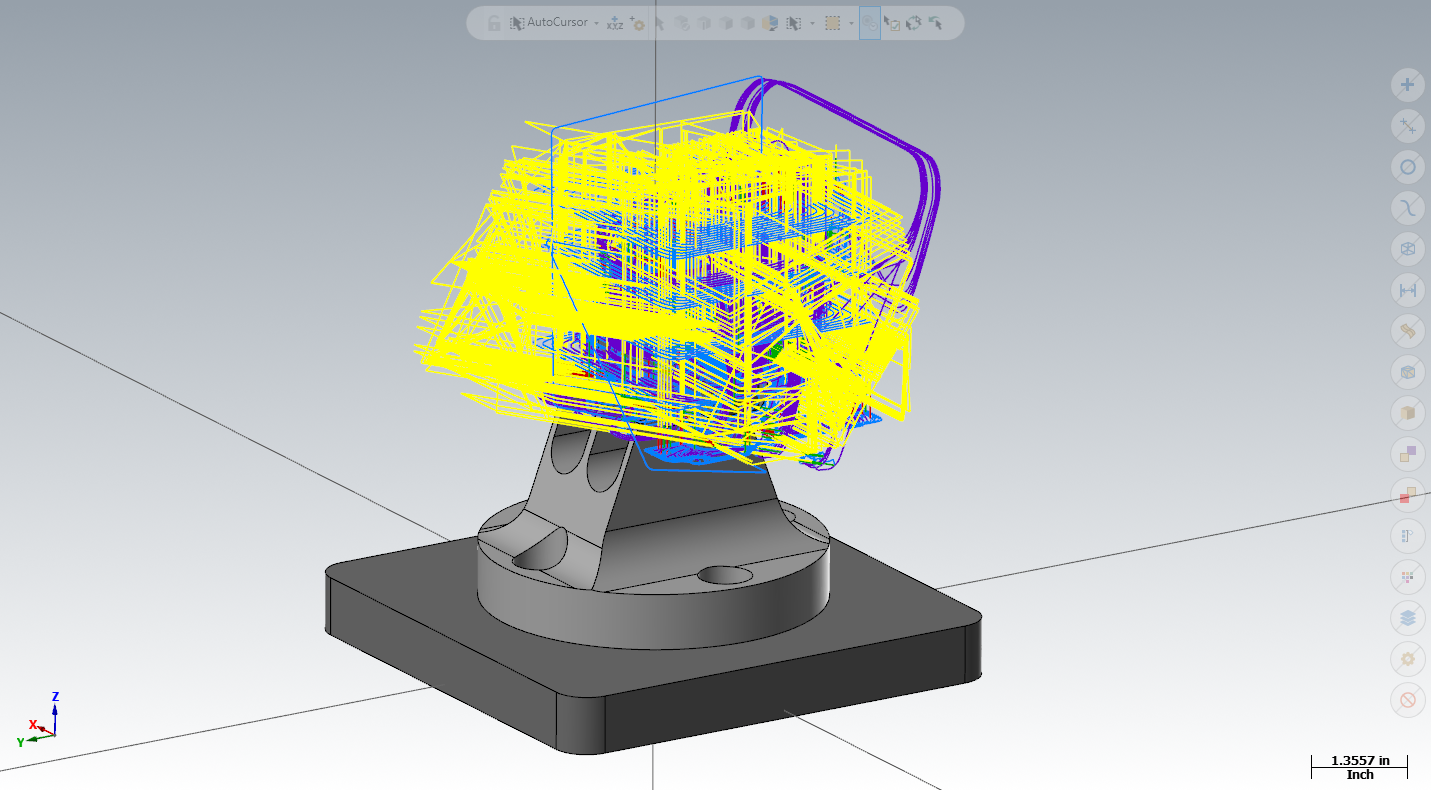Click the blue list bracket quick mask
Viewport: 1431px width, 790px height.
tap(1408, 536)
